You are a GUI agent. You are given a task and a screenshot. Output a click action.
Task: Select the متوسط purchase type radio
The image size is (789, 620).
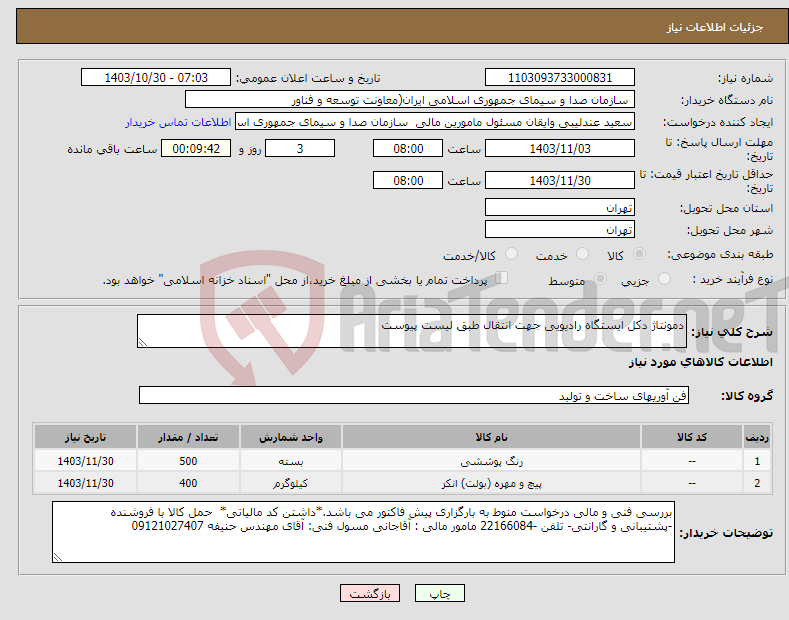coord(600,279)
